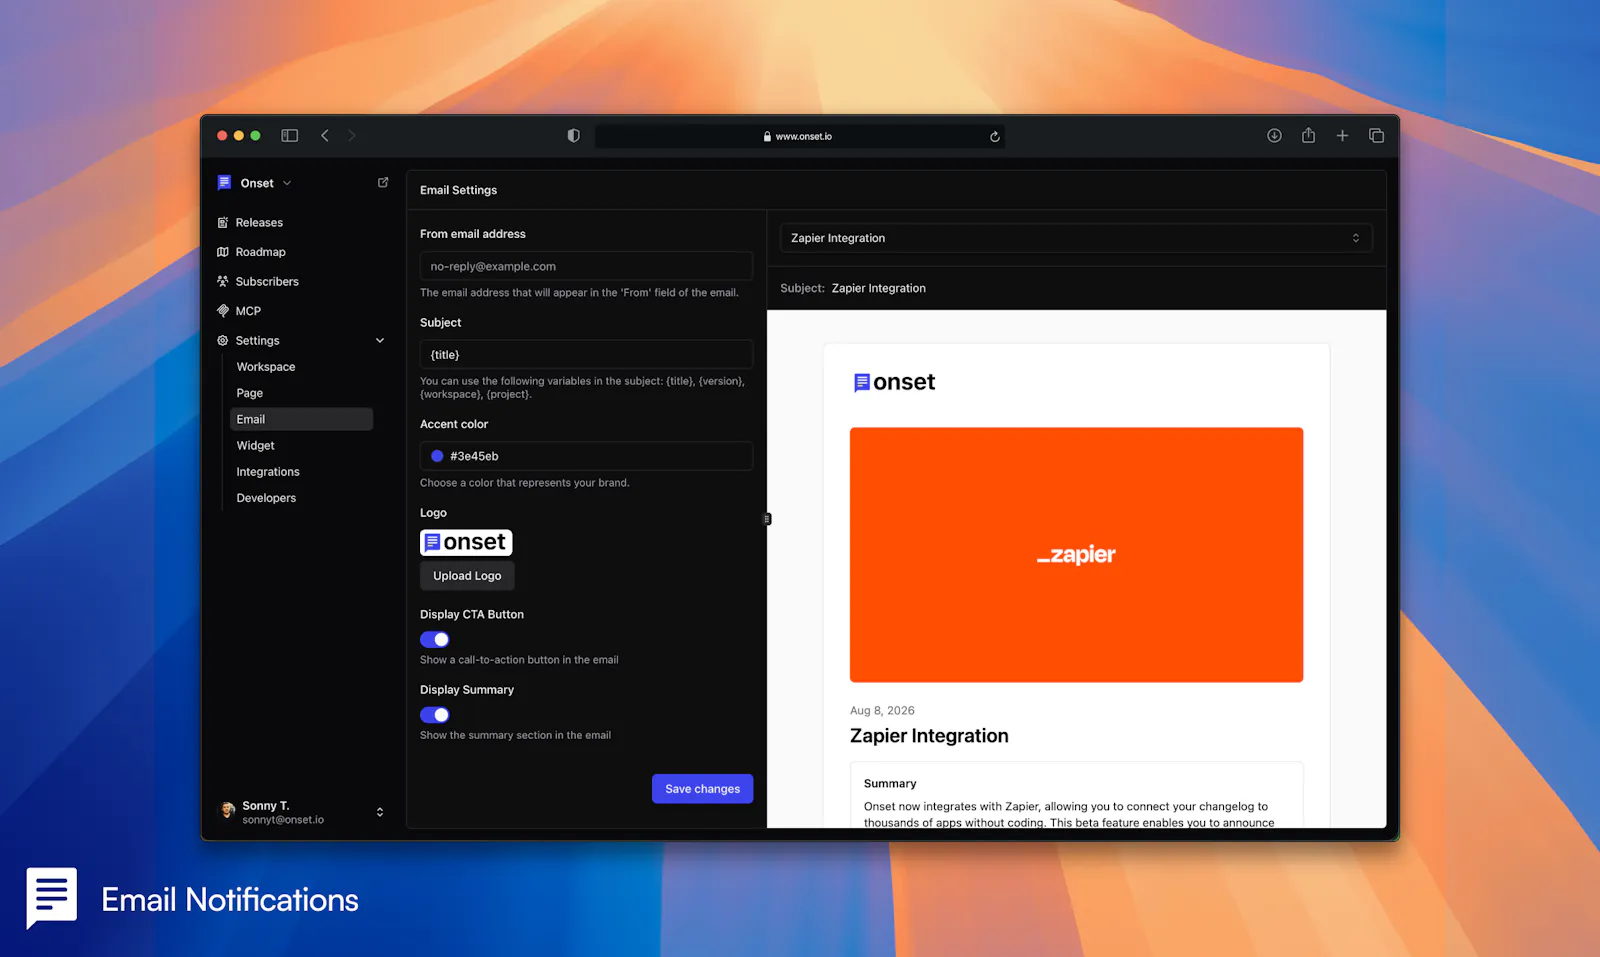Click the Settings gear icon

tap(223, 341)
